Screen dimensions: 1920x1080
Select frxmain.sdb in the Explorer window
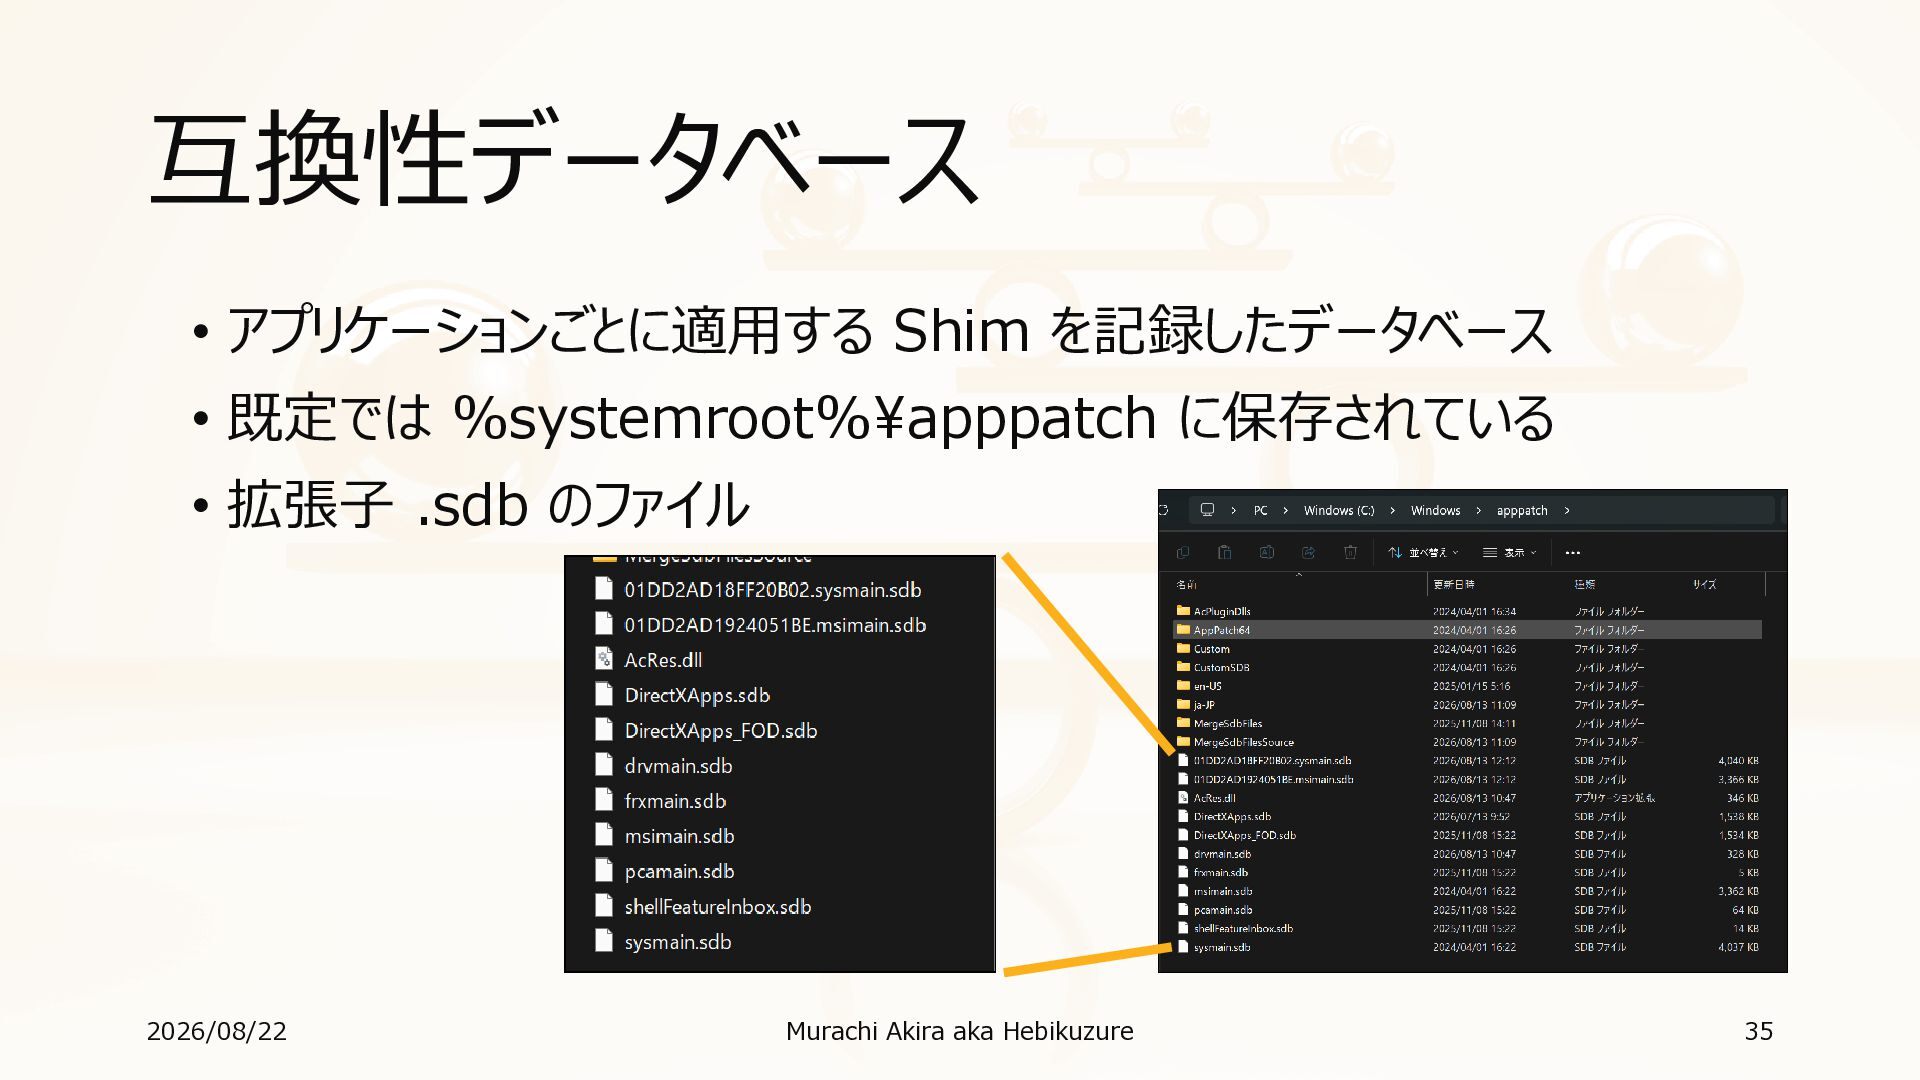click(x=1220, y=873)
